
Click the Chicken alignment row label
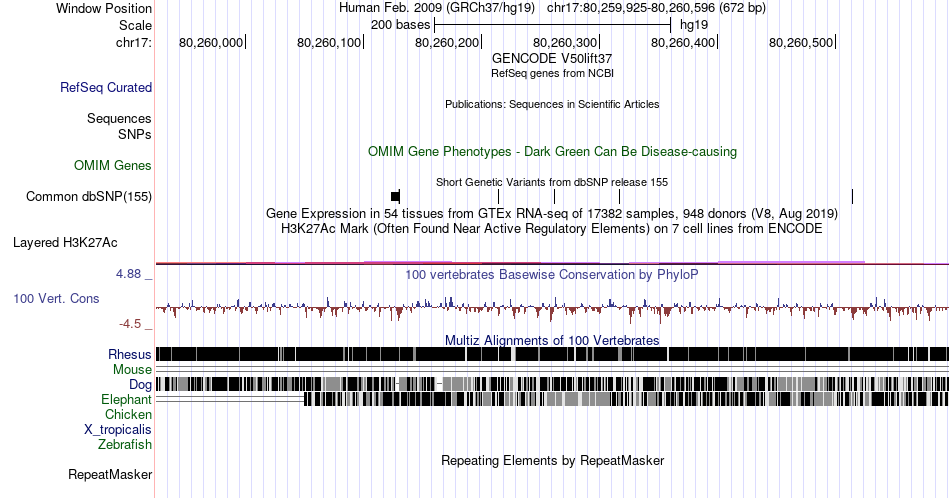coord(128,414)
